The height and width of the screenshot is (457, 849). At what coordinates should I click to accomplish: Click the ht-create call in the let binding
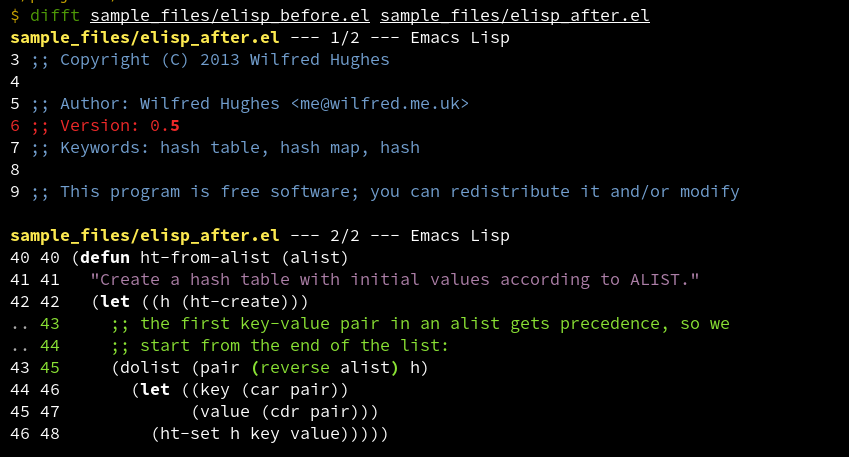[x=254, y=302]
